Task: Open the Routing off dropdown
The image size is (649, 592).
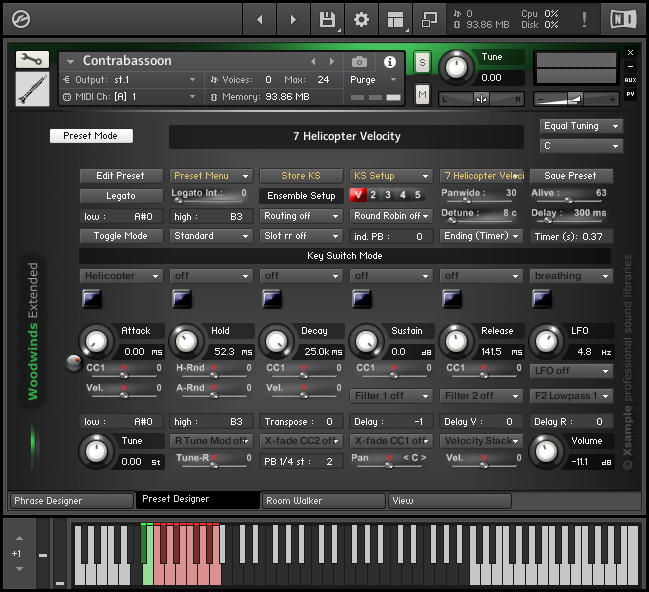Action: click(301, 216)
